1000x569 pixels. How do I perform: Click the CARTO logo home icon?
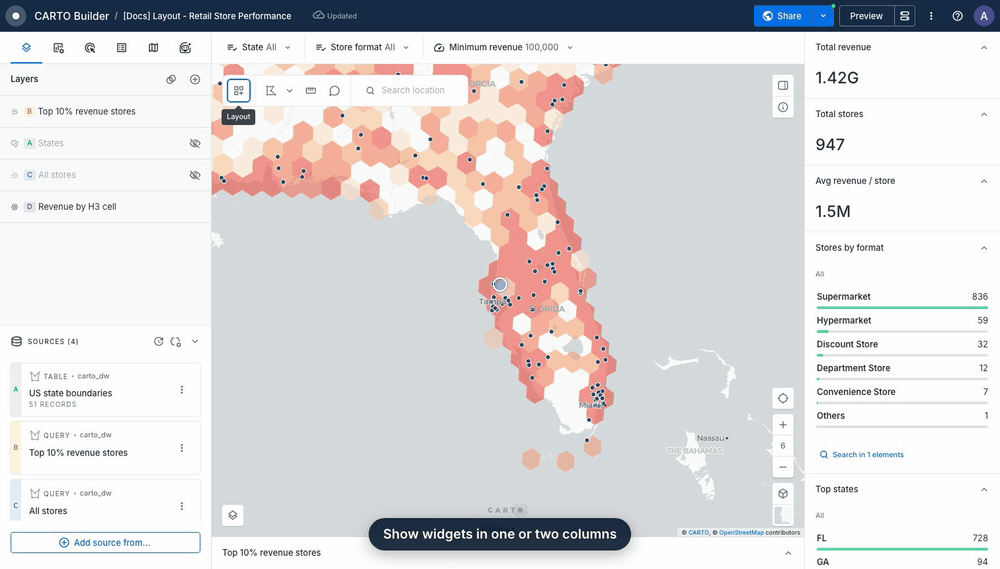[15, 16]
